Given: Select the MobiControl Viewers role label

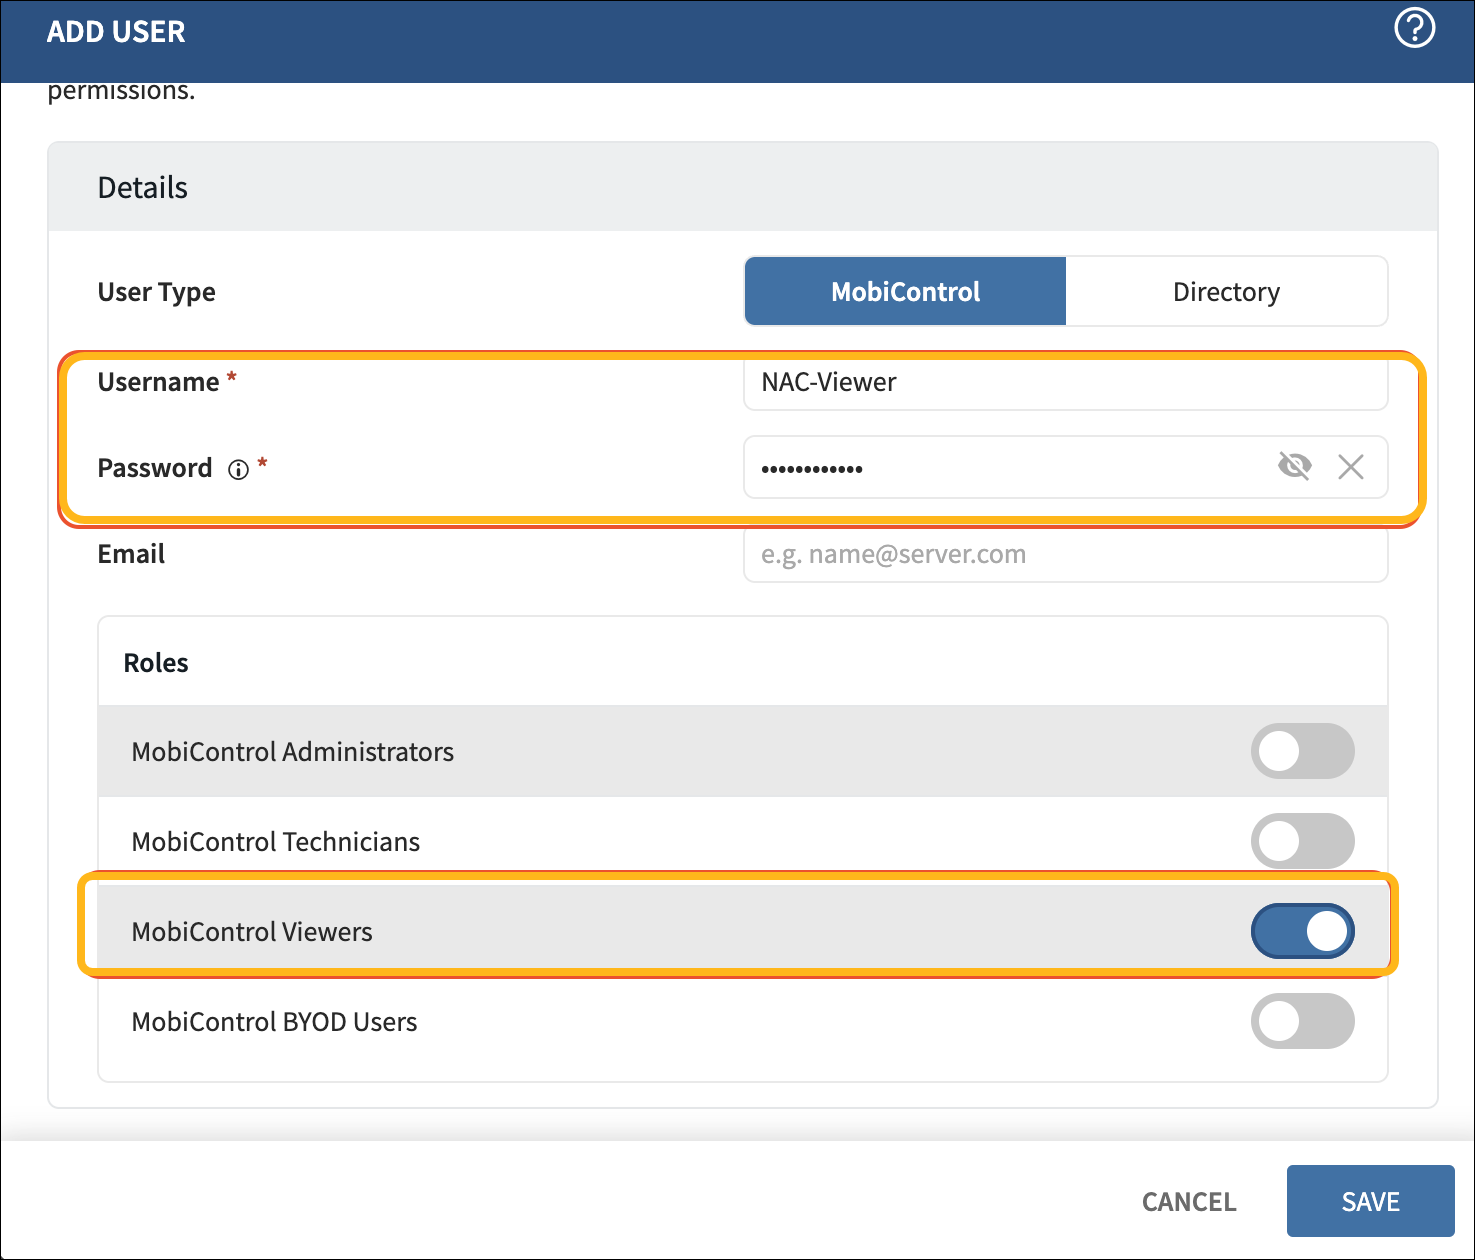Looking at the screenshot, I should pyautogui.click(x=252, y=931).
